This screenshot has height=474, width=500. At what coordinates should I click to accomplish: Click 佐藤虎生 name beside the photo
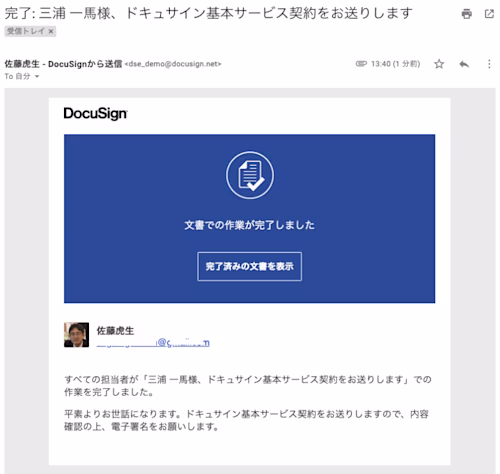click(x=115, y=331)
